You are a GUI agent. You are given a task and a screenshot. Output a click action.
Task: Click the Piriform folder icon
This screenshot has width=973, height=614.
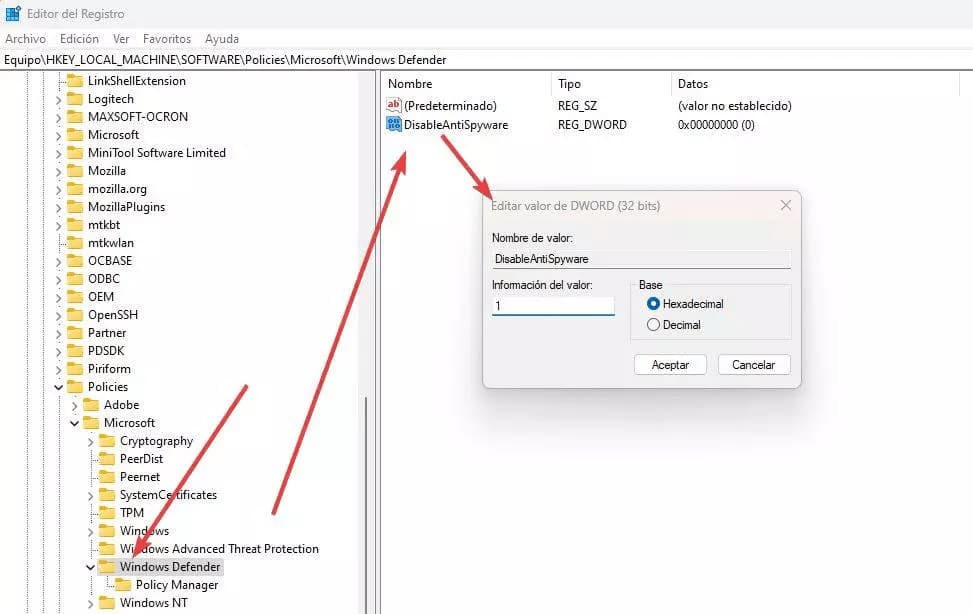click(x=75, y=369)
